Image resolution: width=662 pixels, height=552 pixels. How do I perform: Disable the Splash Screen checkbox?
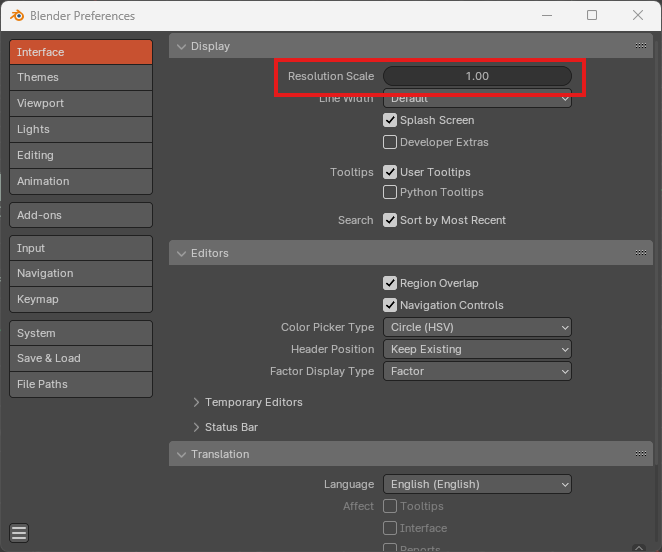(390, 120)
